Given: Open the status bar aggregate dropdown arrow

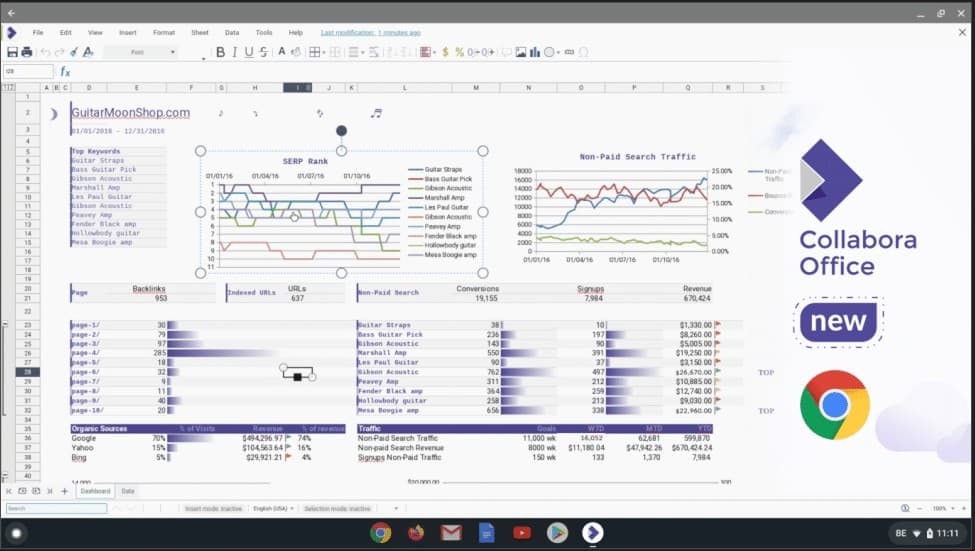Looking at the screenshot, I should [x=396, y=509].
